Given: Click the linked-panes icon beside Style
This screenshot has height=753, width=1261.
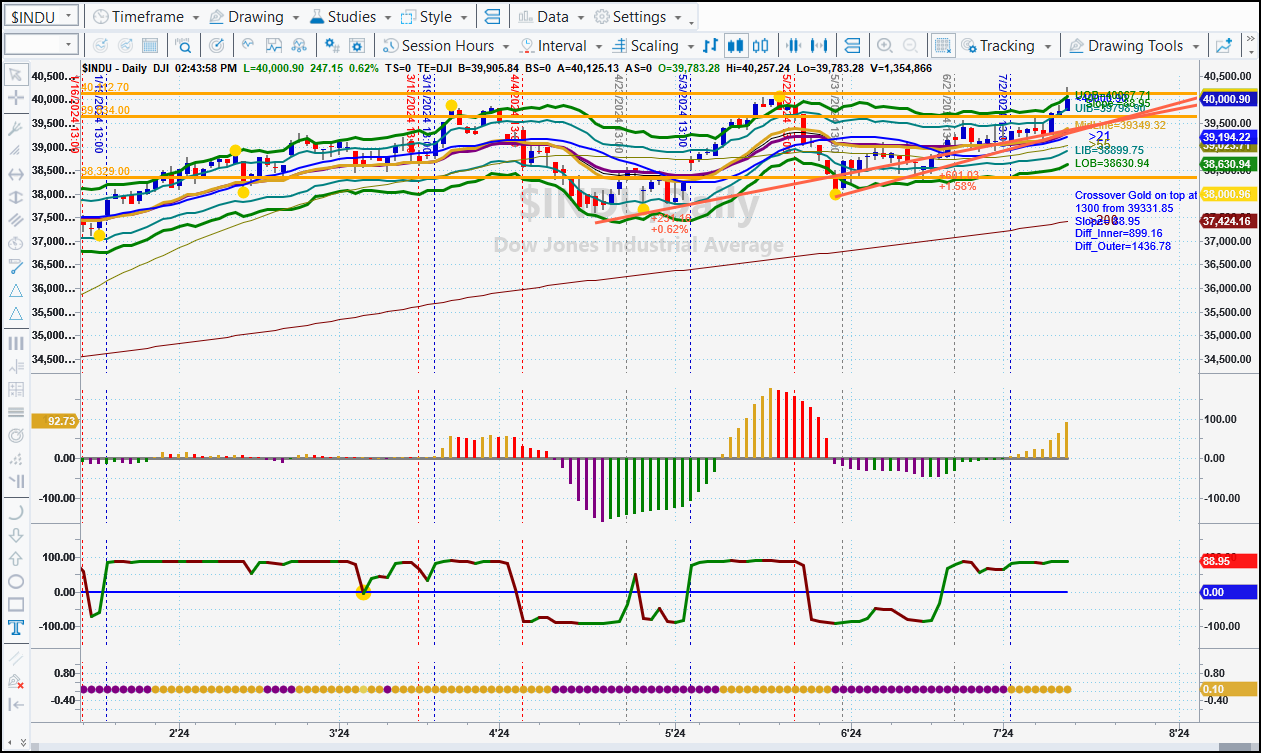Looking at the screenshot, I should 491,17.
